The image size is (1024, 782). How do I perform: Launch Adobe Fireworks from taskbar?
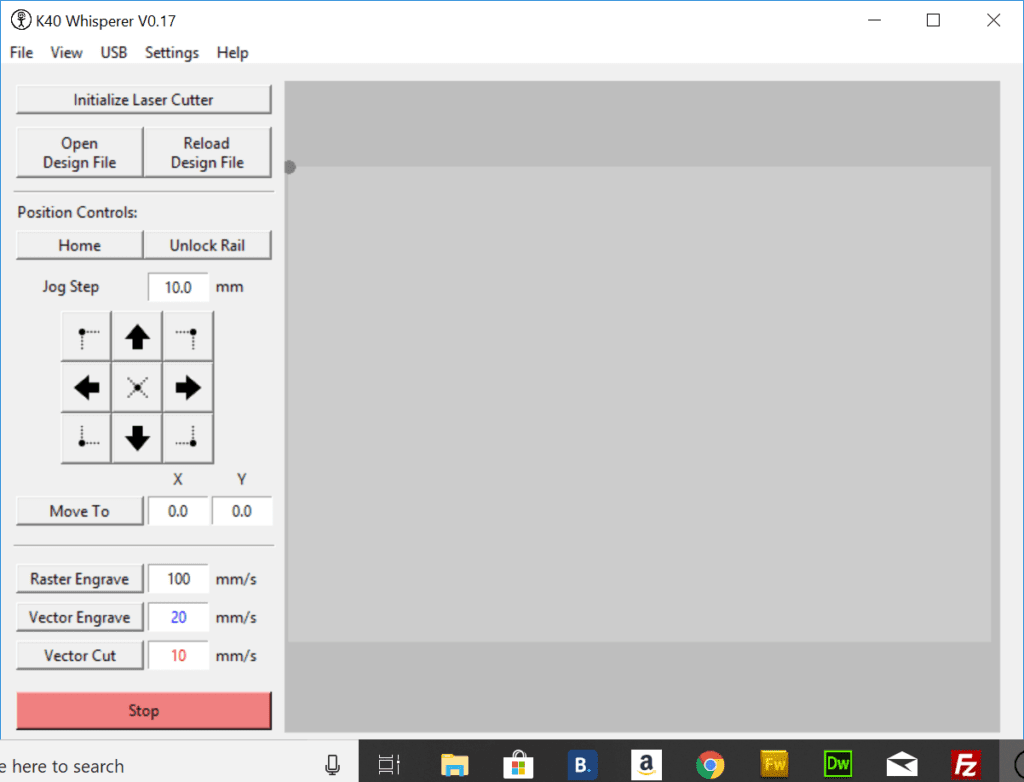coord(774,764)
